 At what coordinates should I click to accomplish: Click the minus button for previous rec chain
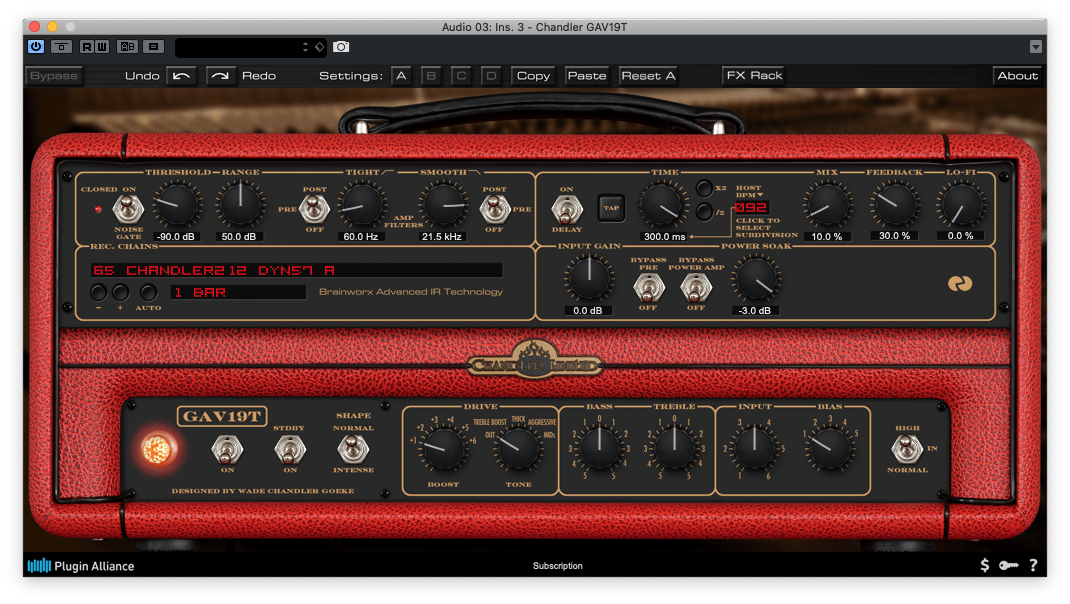click(98, 293)
